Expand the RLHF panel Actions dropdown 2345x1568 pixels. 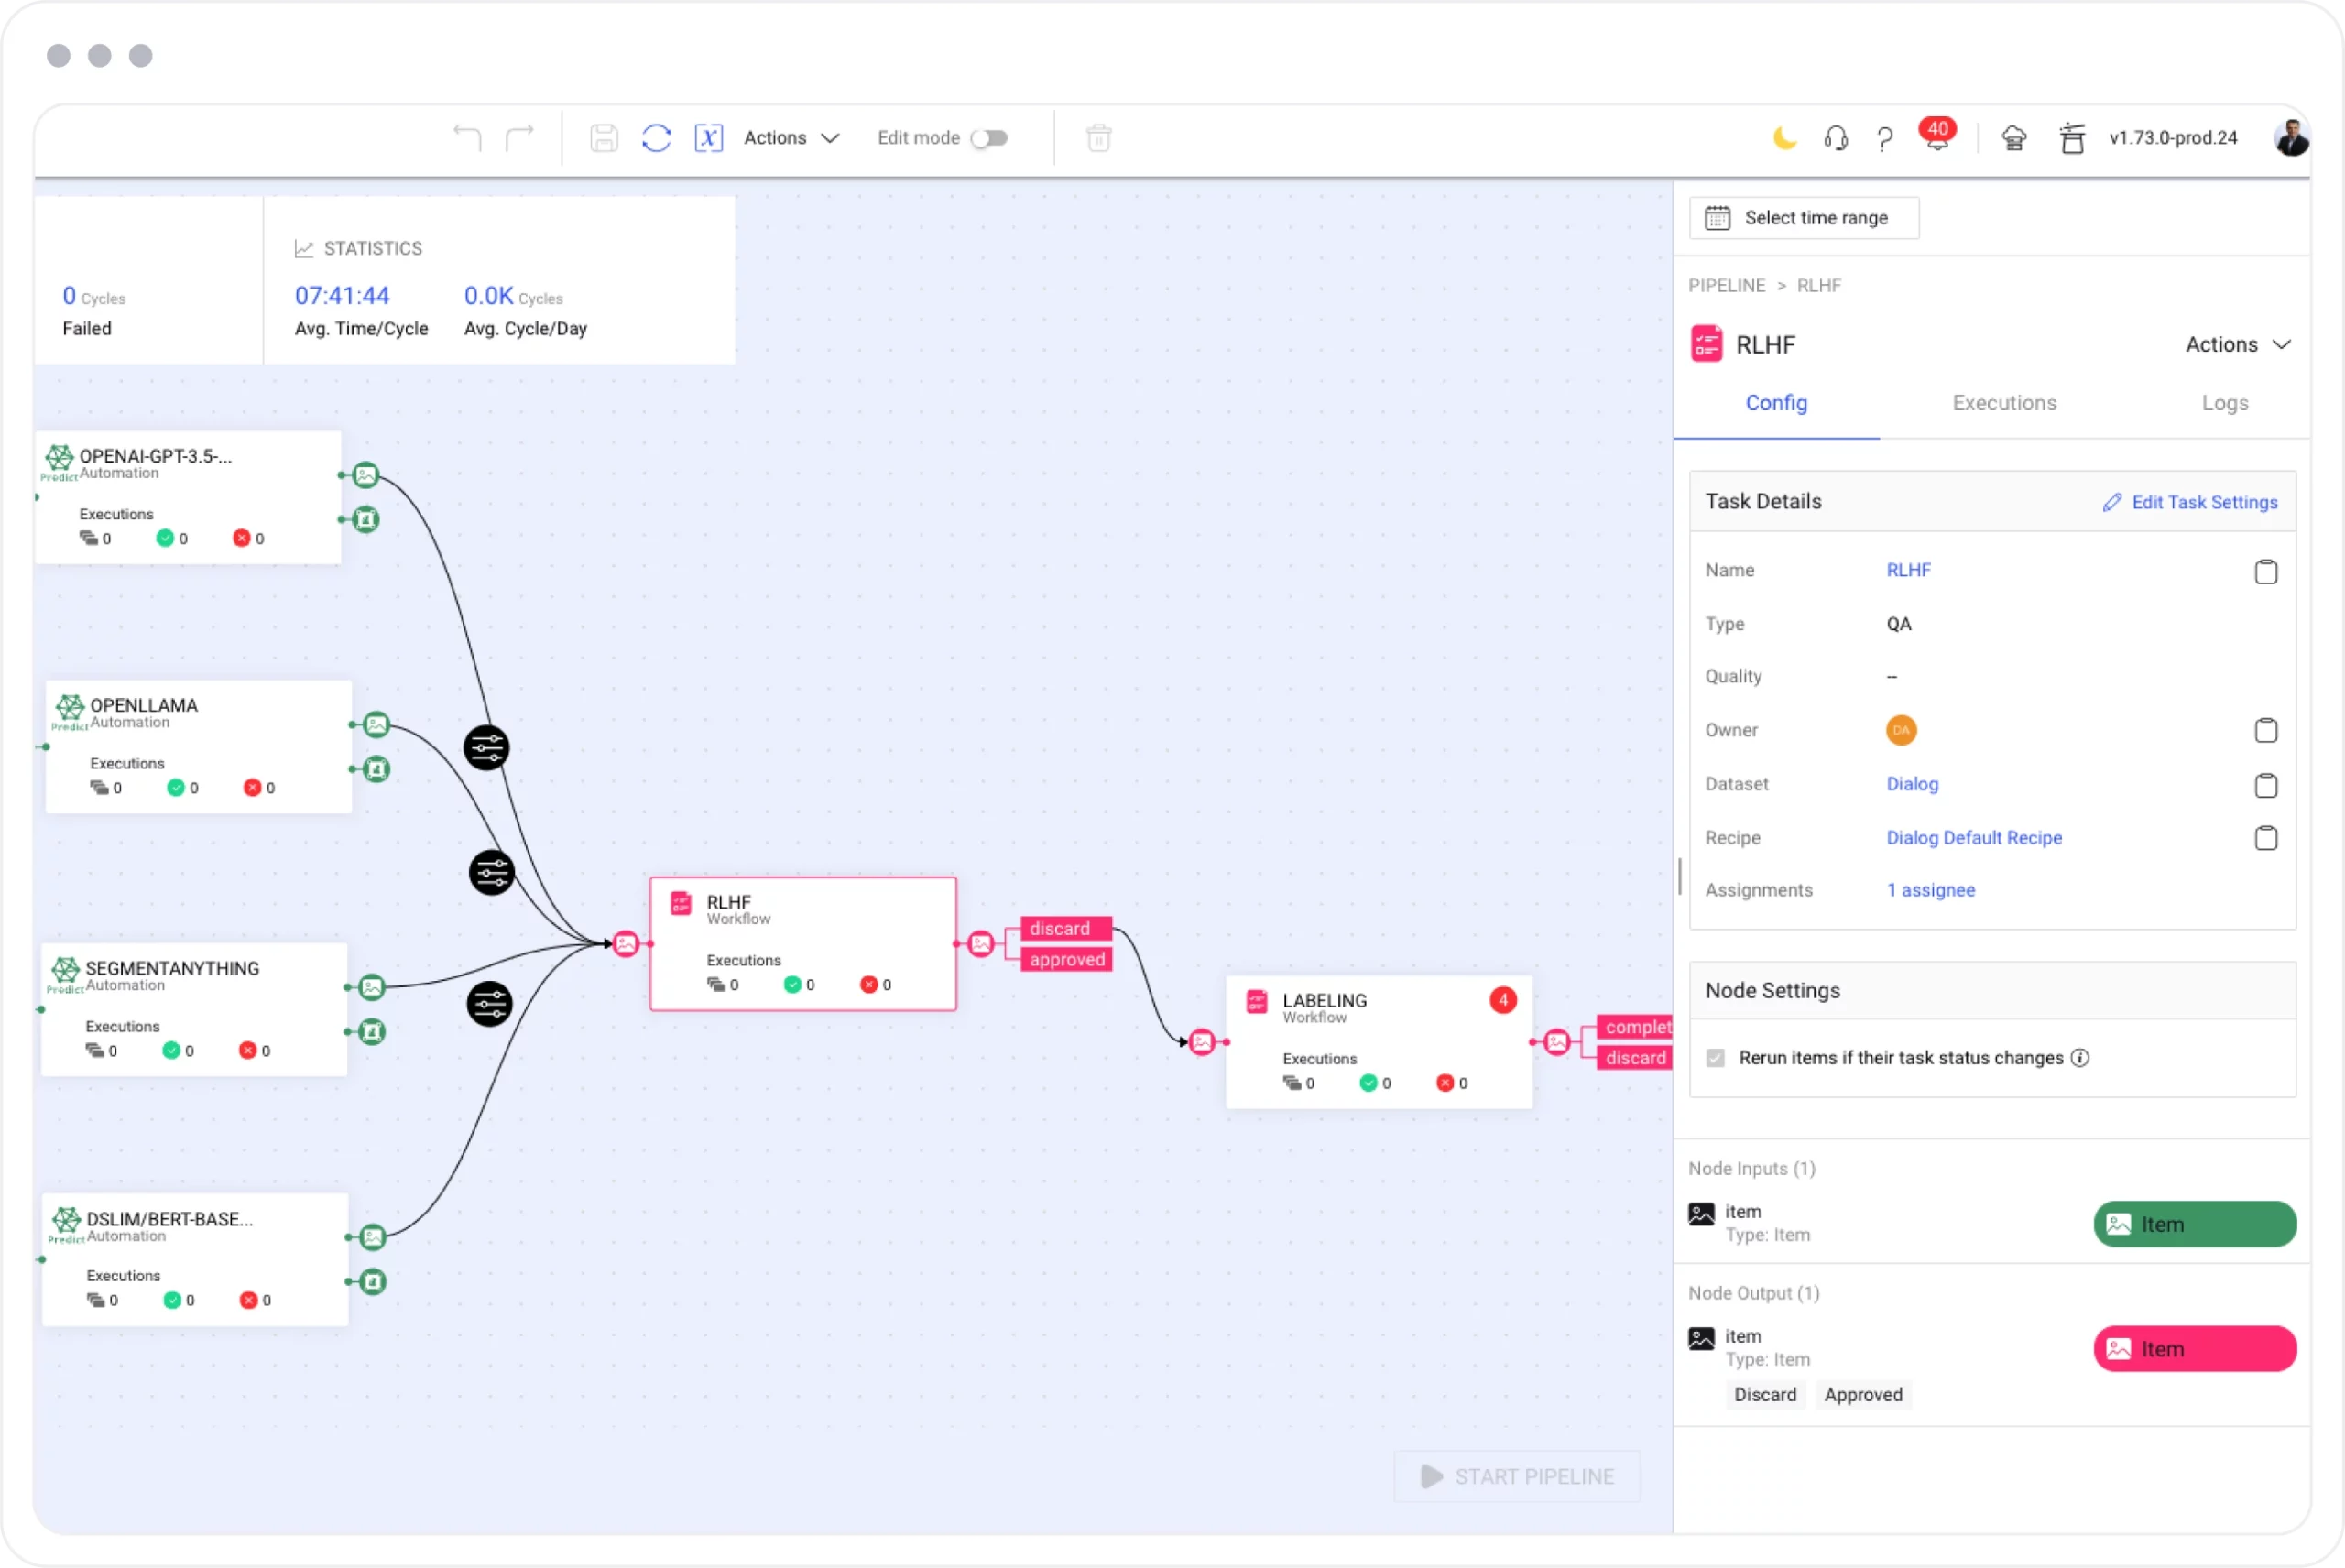coord(2237,344)
